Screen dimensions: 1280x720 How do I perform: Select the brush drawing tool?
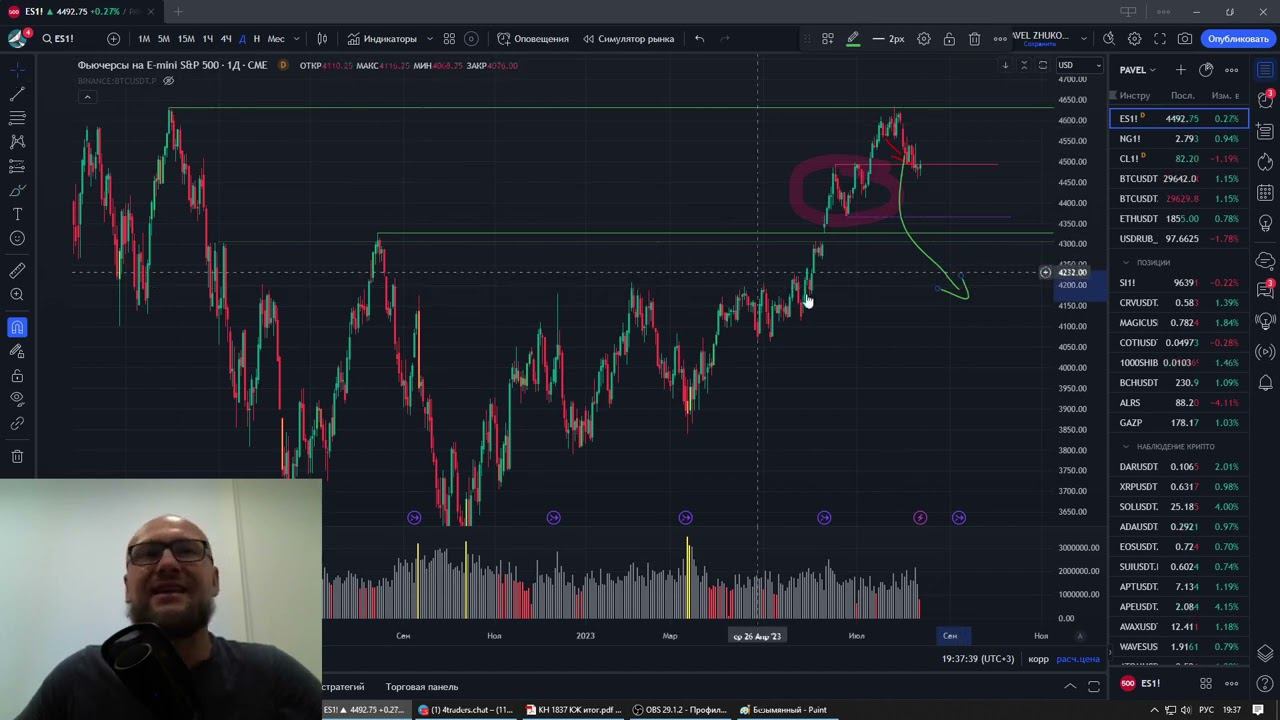pyautogui.click(x=17, y=190)
